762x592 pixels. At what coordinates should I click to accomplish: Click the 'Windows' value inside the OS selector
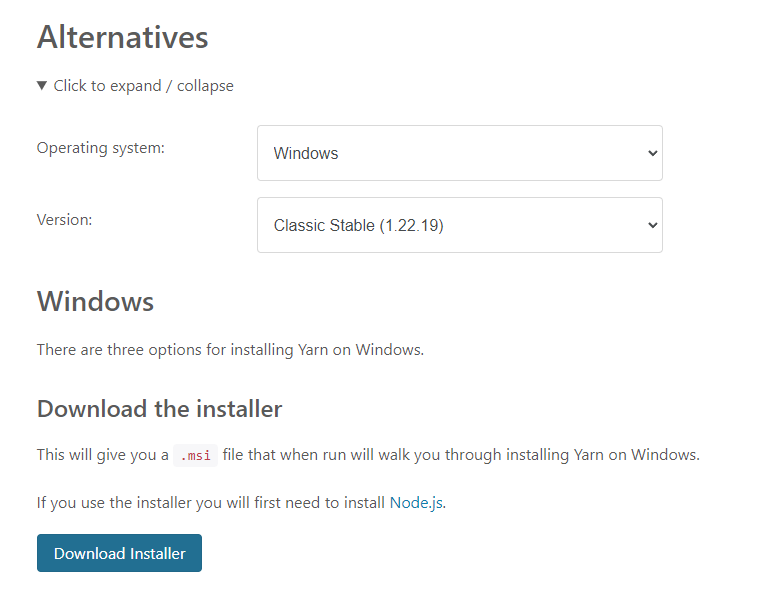[x=306, y=153]
